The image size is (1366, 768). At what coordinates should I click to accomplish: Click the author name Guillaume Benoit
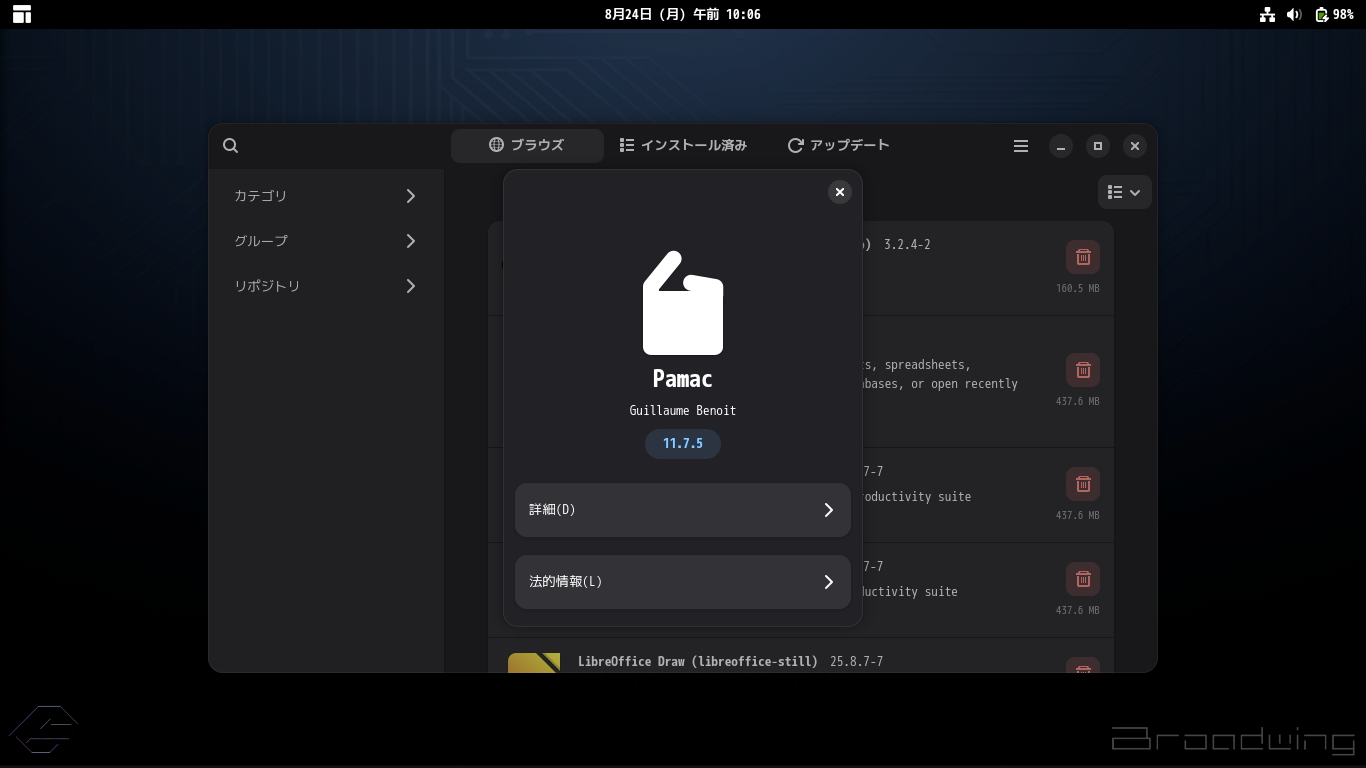[x=683, y=411]
